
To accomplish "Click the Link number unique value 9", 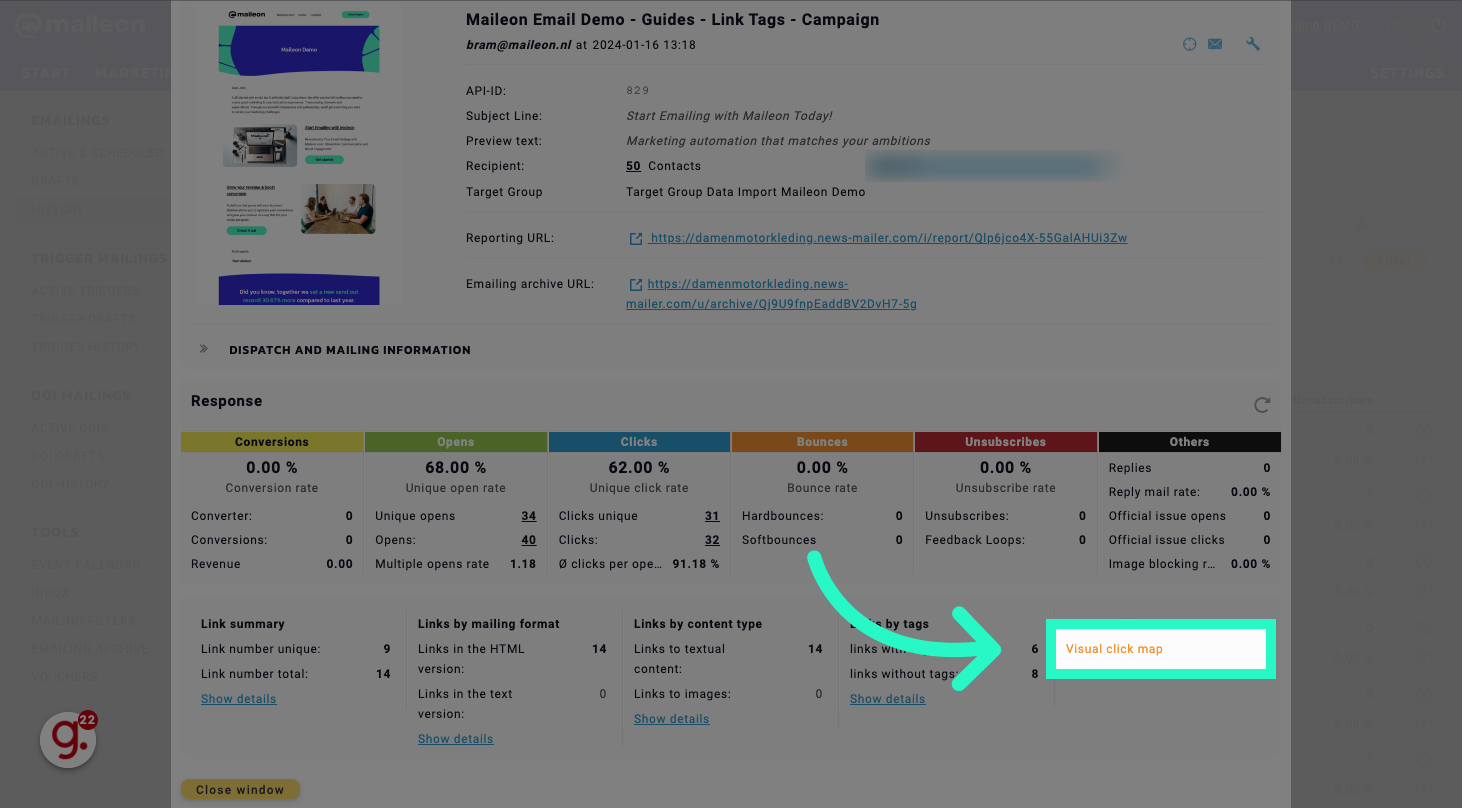I will (x=387, y=649).
